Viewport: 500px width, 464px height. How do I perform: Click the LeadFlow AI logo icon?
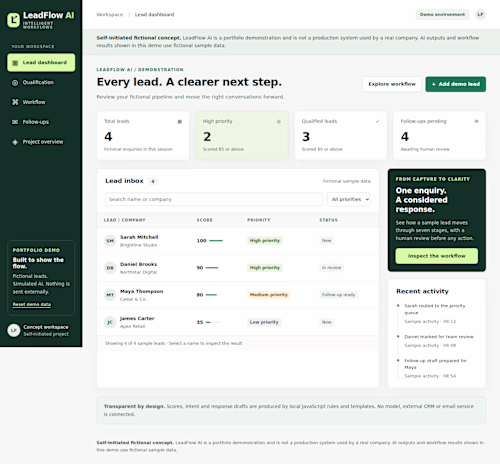tap(14, 20)
